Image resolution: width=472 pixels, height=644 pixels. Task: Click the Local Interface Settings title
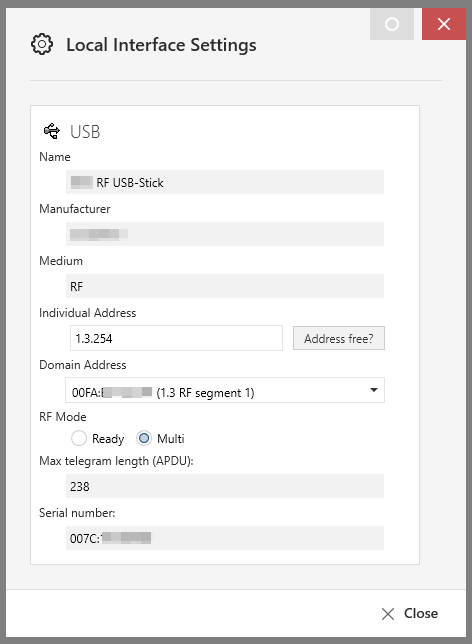point(161,45)
